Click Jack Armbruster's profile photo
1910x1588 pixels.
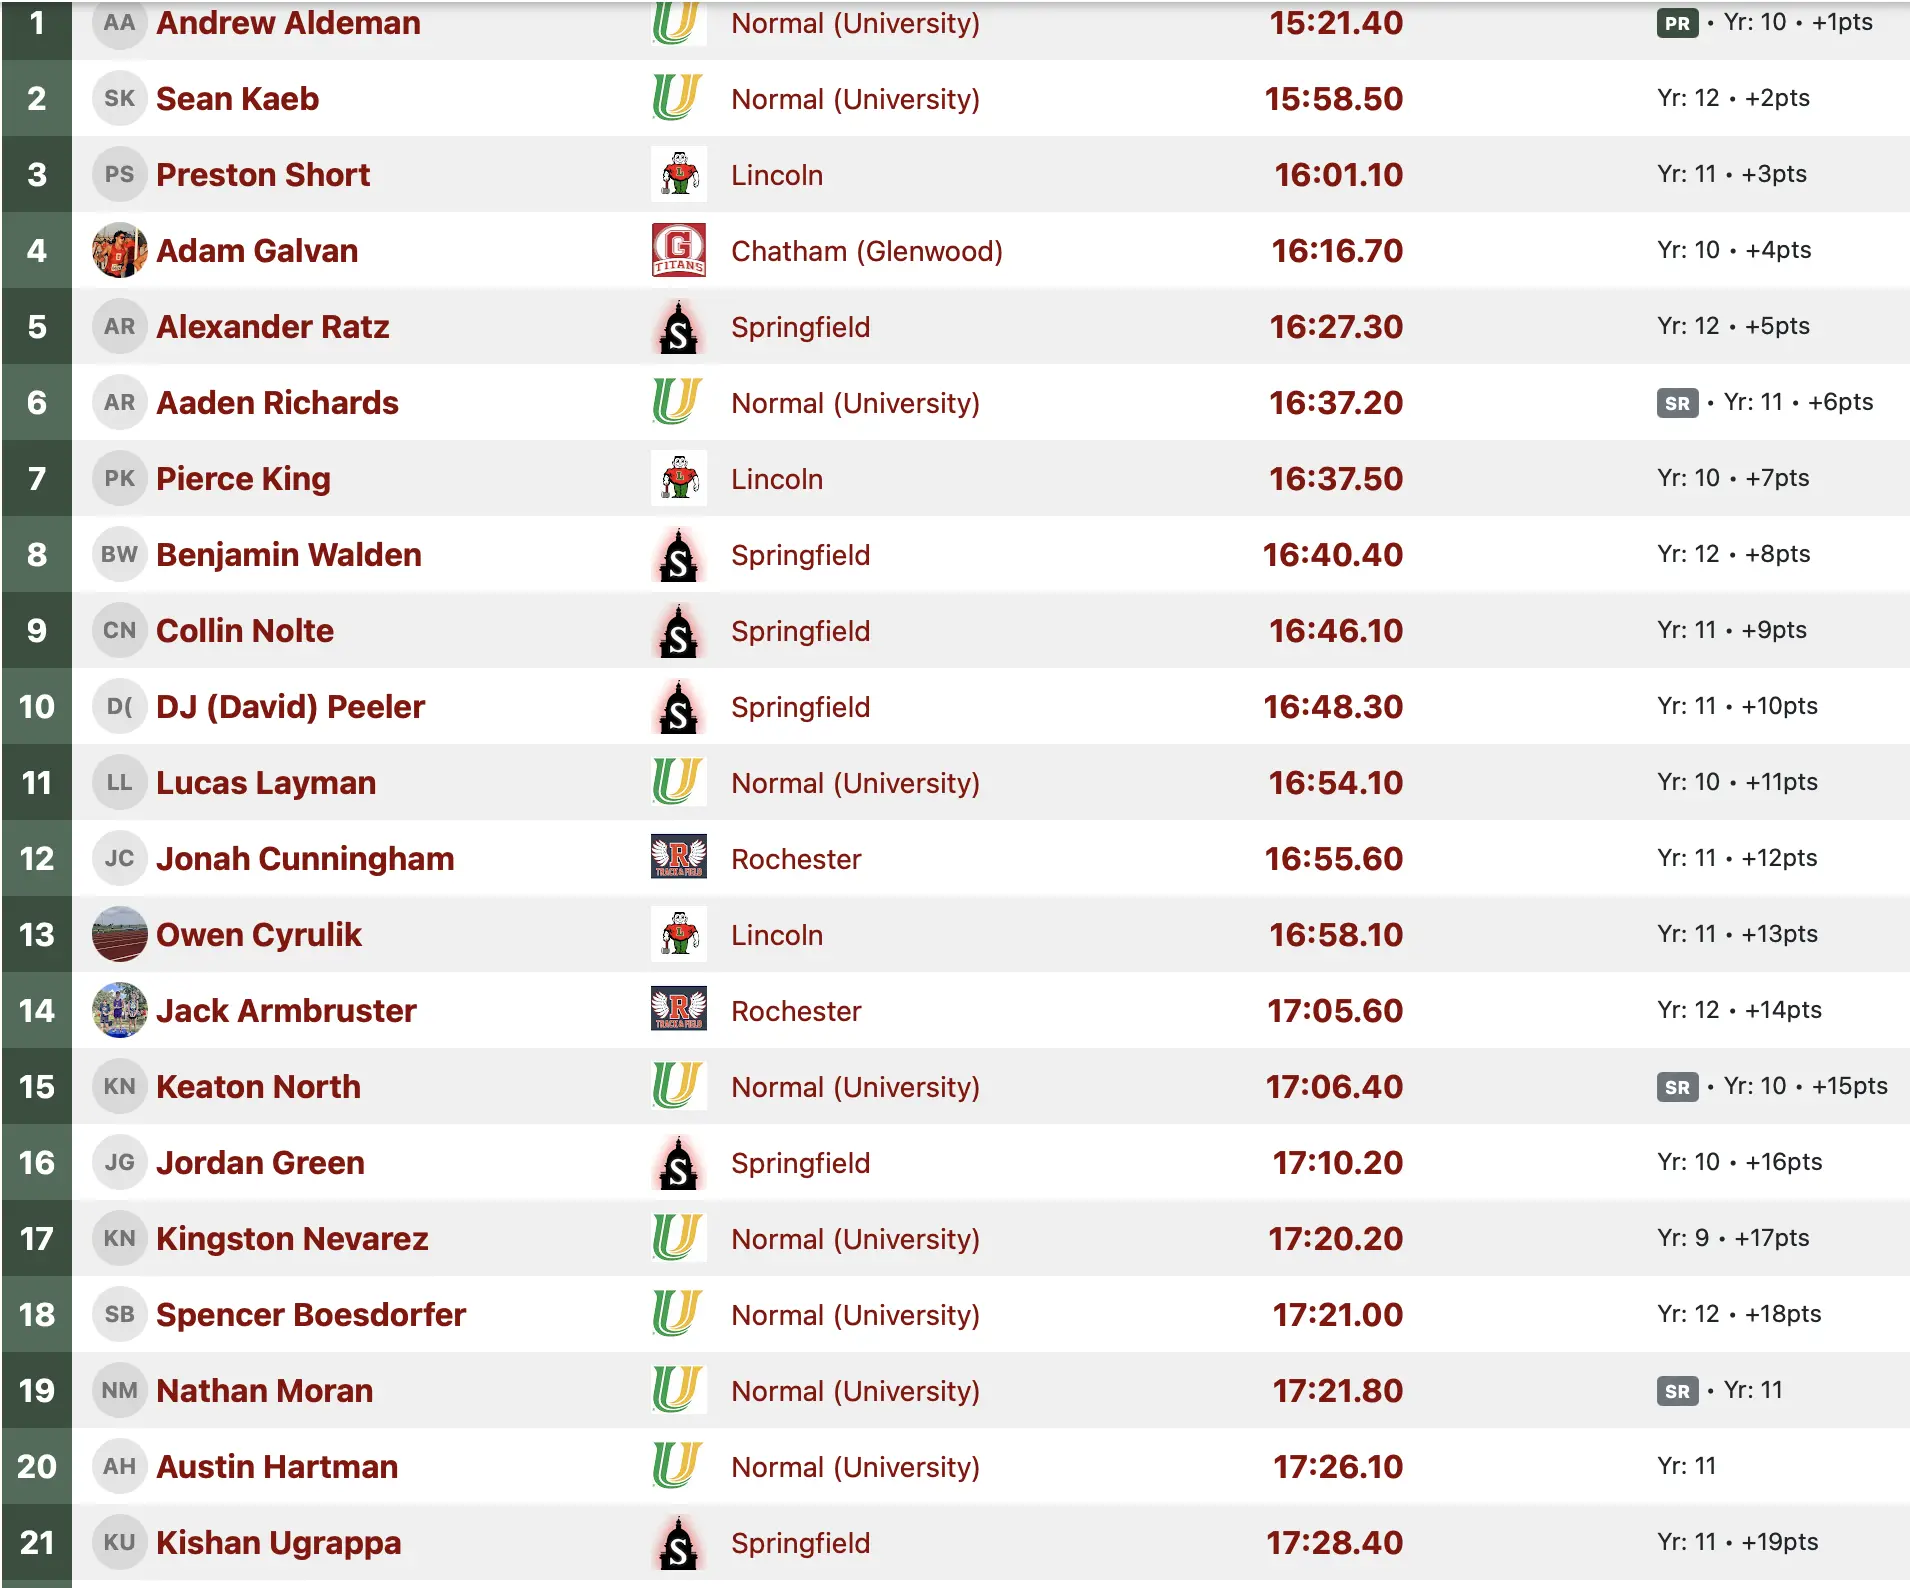(119, 1010)
